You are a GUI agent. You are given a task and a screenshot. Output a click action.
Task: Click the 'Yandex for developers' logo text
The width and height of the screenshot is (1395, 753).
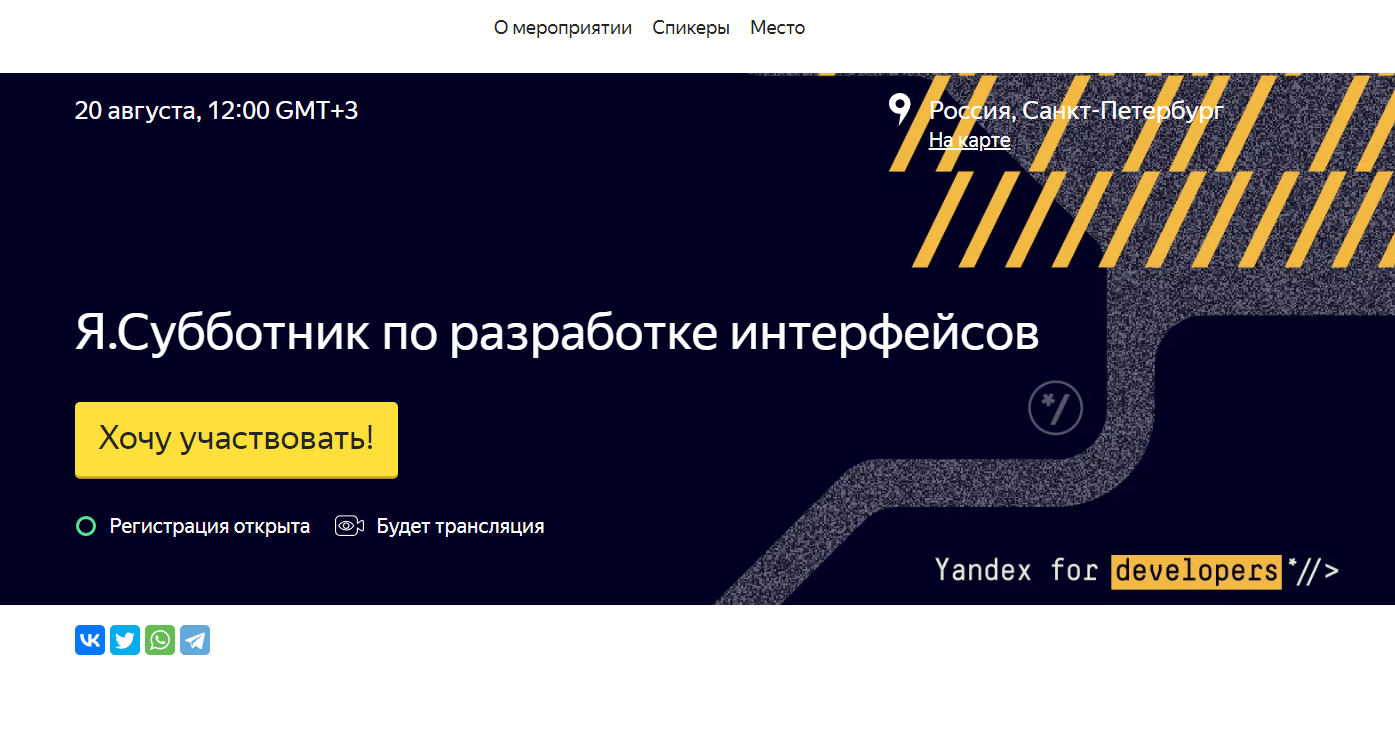point(1136,570)
